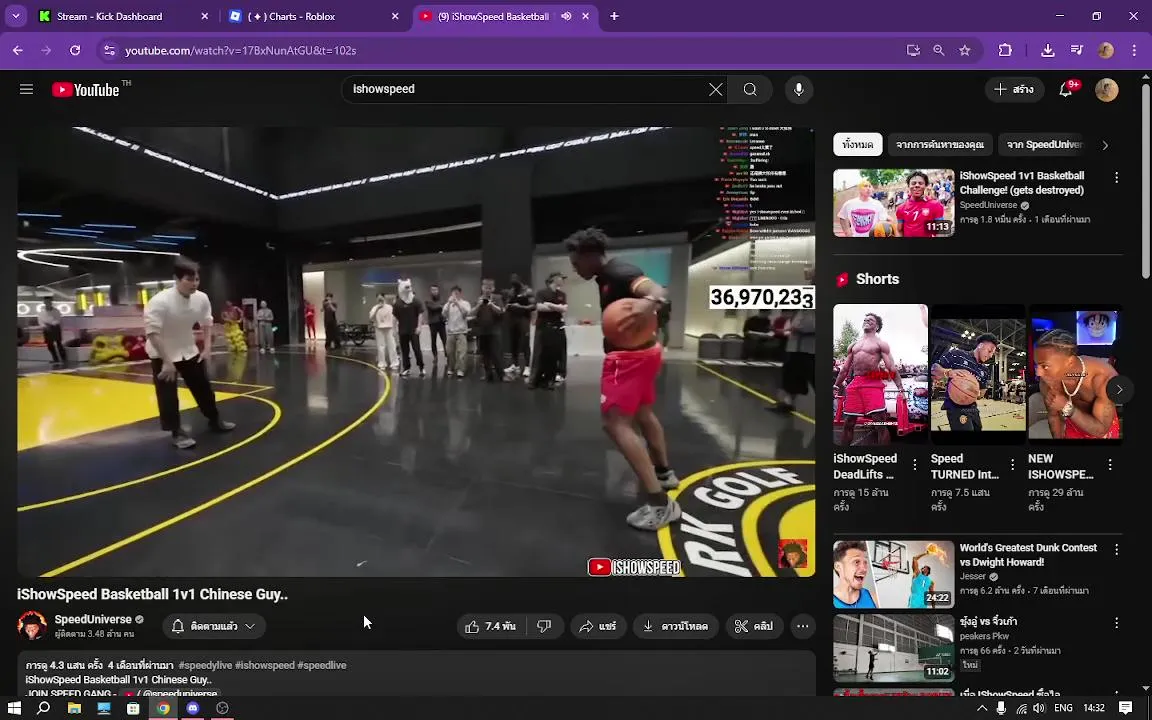Open the YouTube notifications bell
The width and height of the screenshot is (1152, 720).
(1066, 90)
